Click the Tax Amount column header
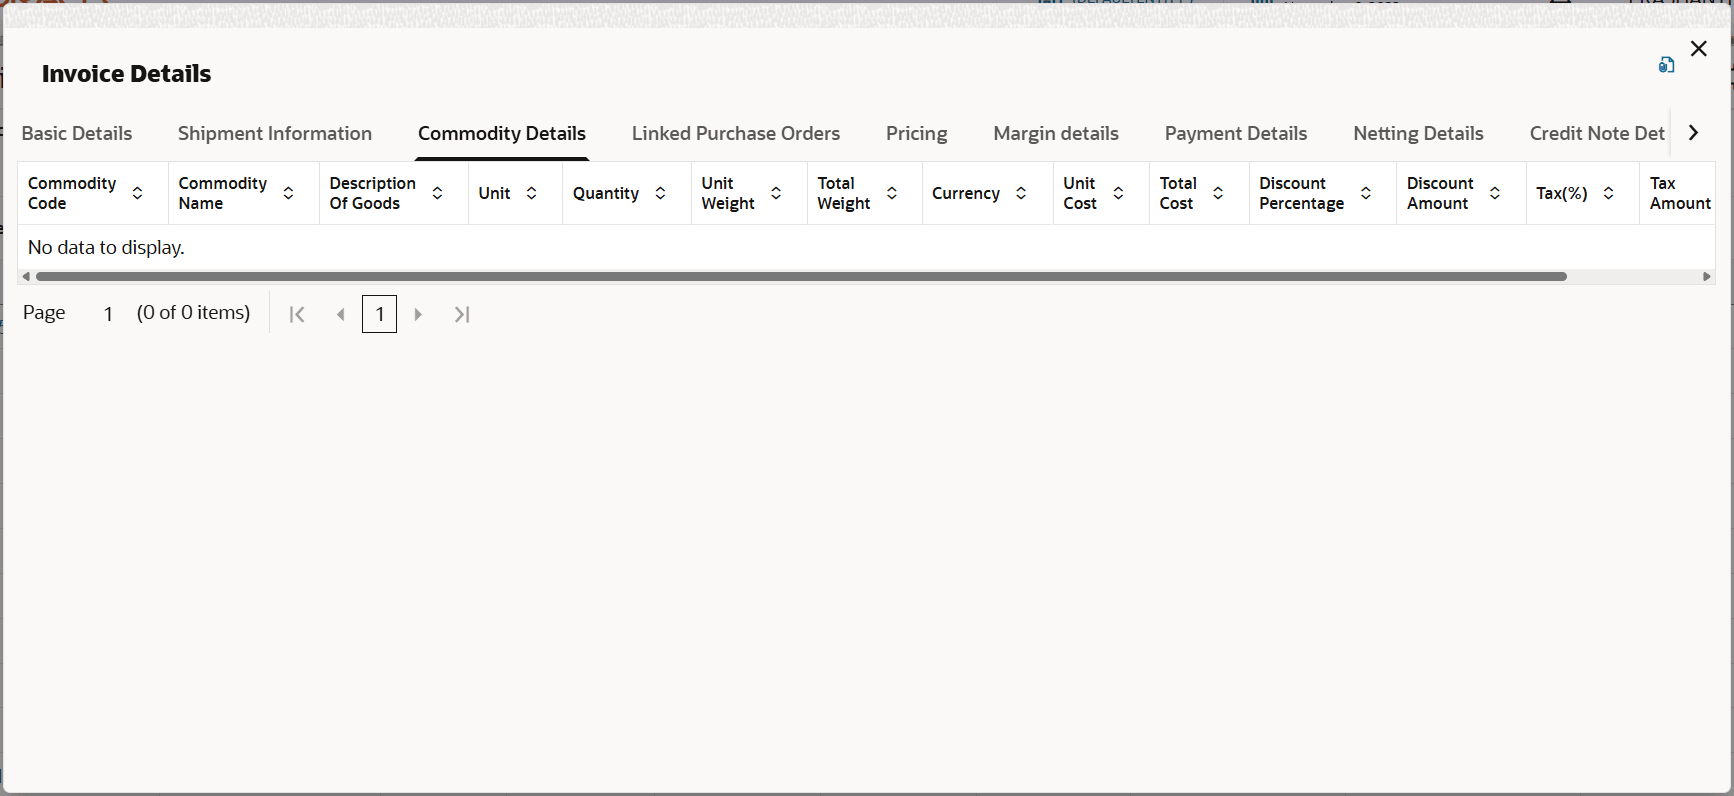 (1680, 193)
